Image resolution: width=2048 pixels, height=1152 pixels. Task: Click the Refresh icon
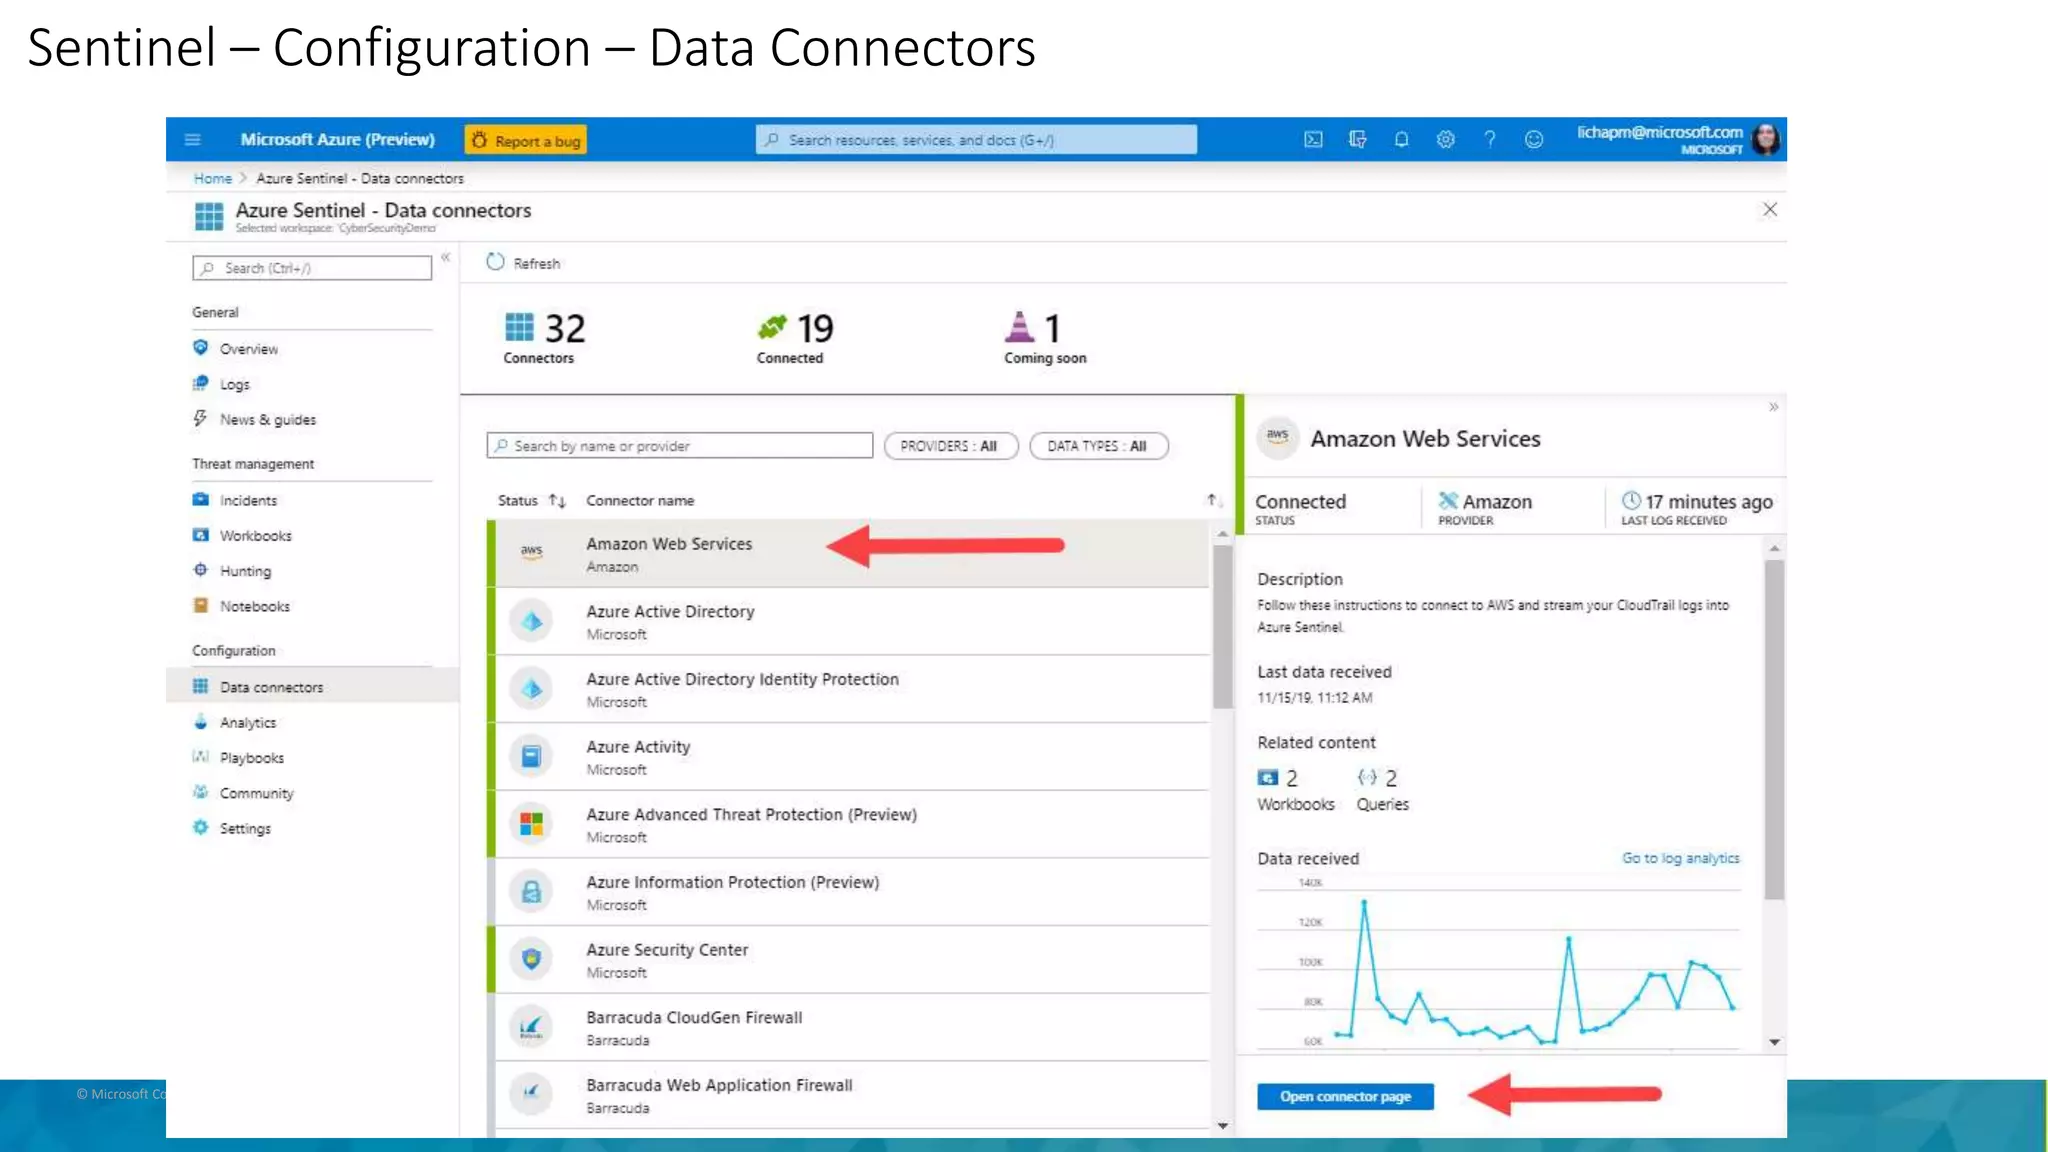[496, 262]
